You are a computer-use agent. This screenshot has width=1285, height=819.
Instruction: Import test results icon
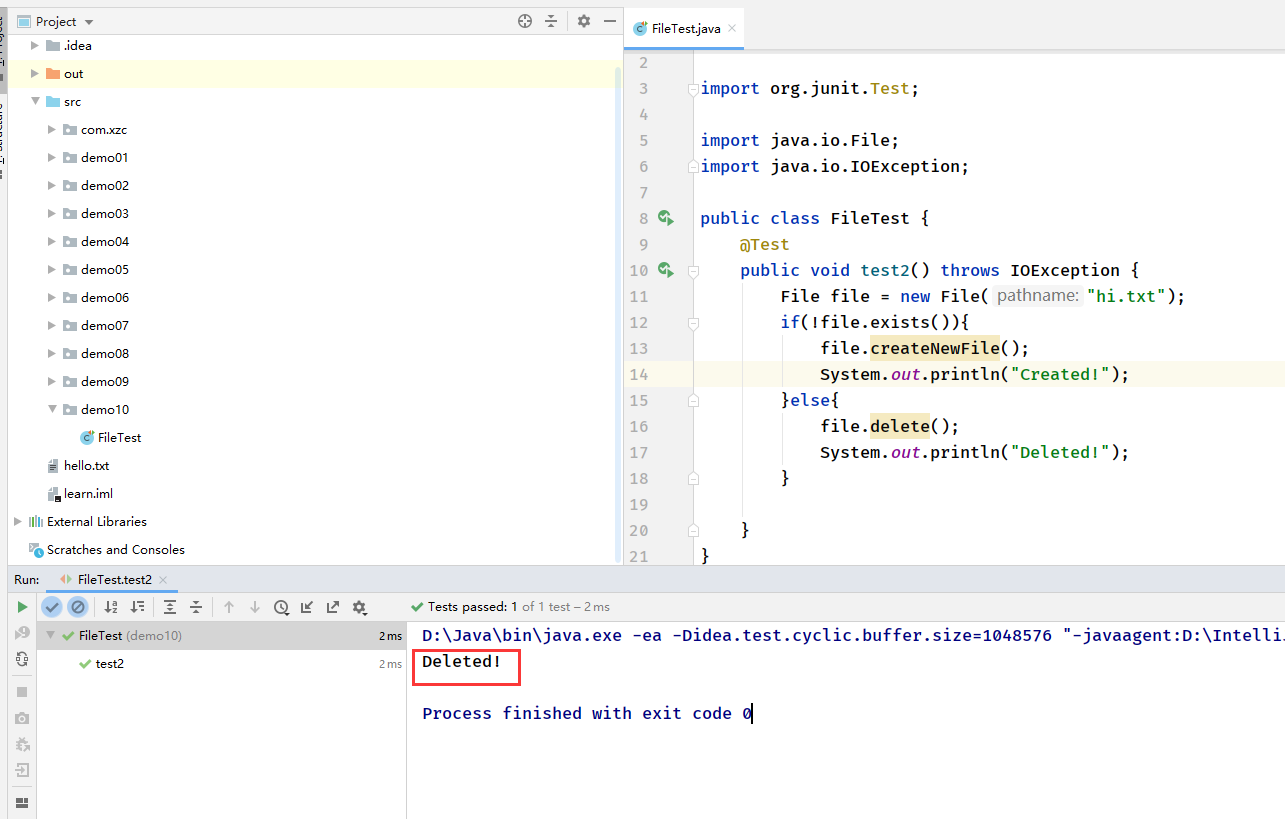(x=307, y=607)
